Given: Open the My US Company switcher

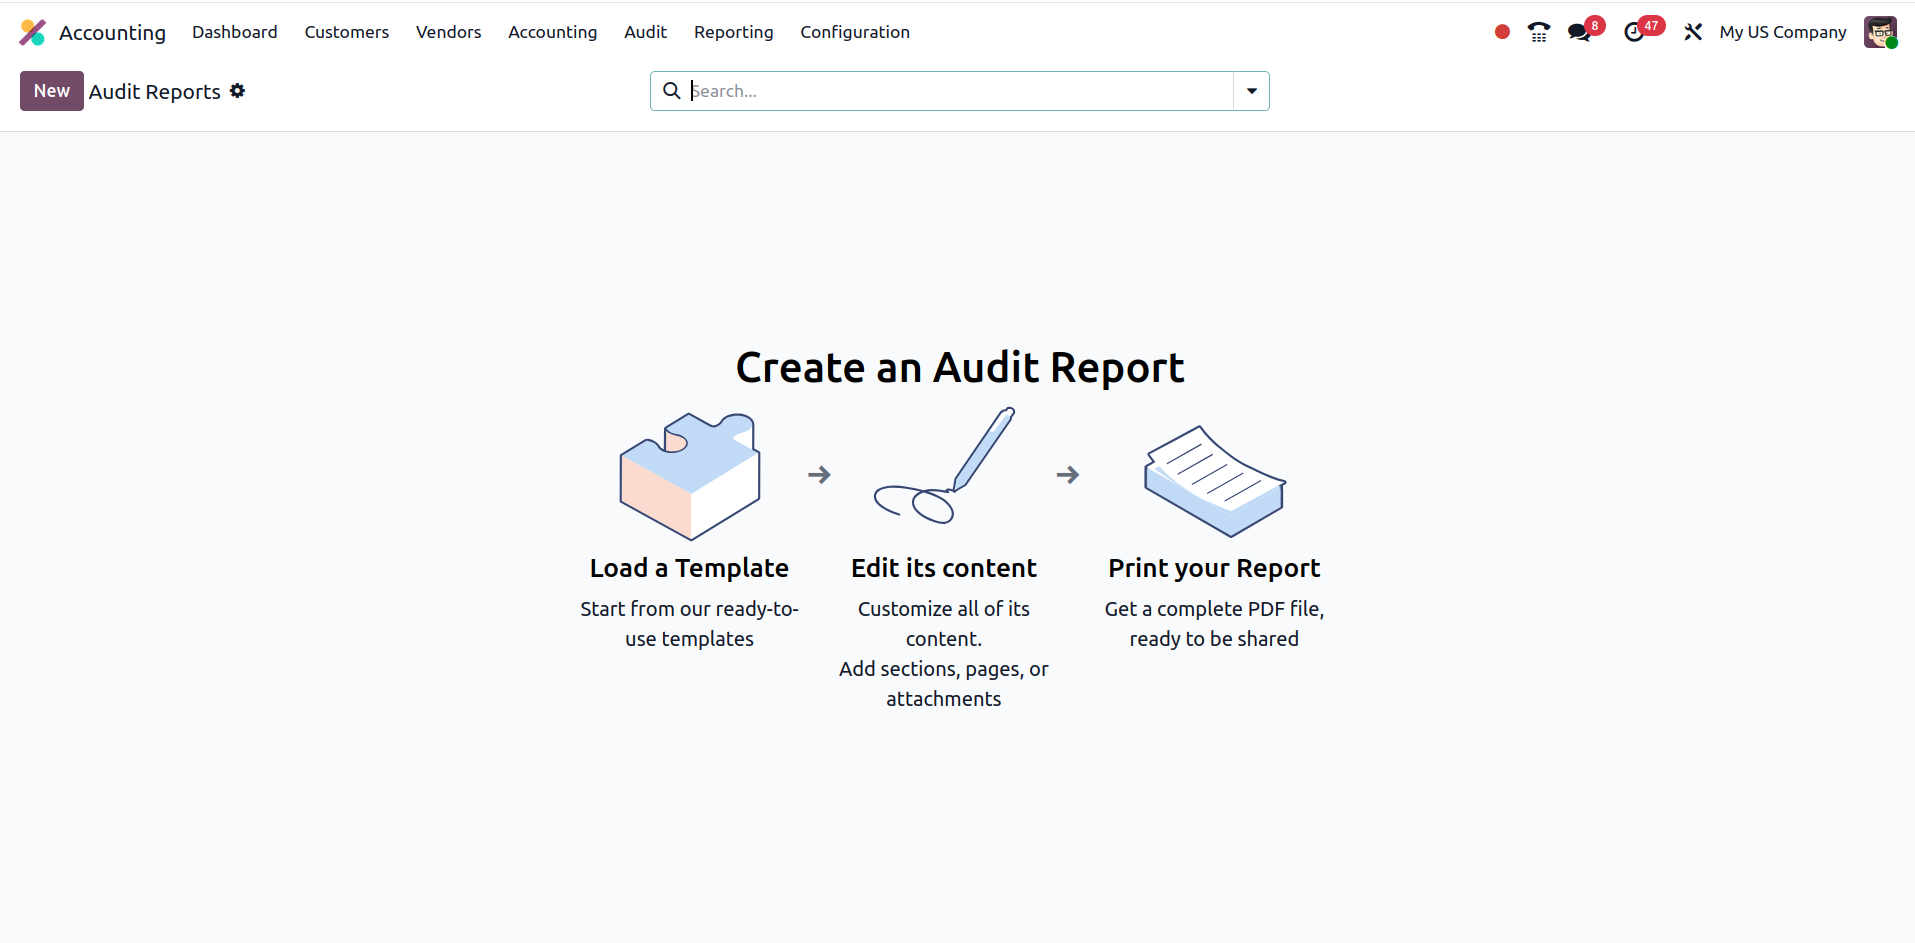Looking at the screenshot, I should tap(1782, 32).
